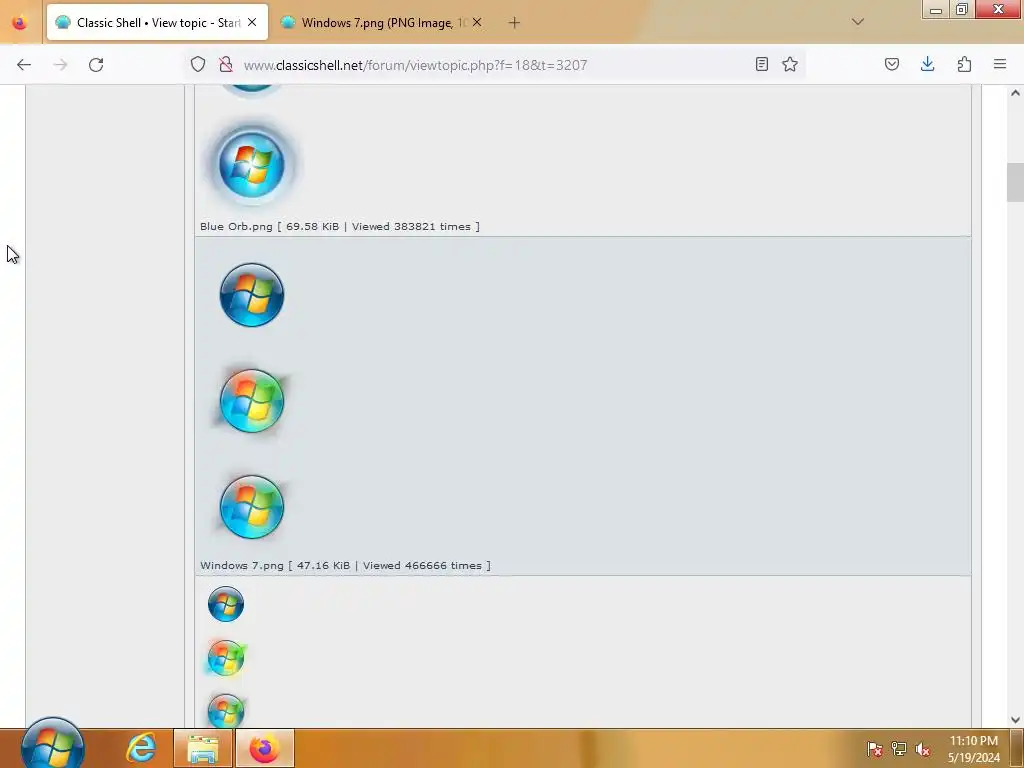Viewport: 1024px width, 768px height.
Task: Open the Downloads panel arrow icon
Action: point(927,64)
